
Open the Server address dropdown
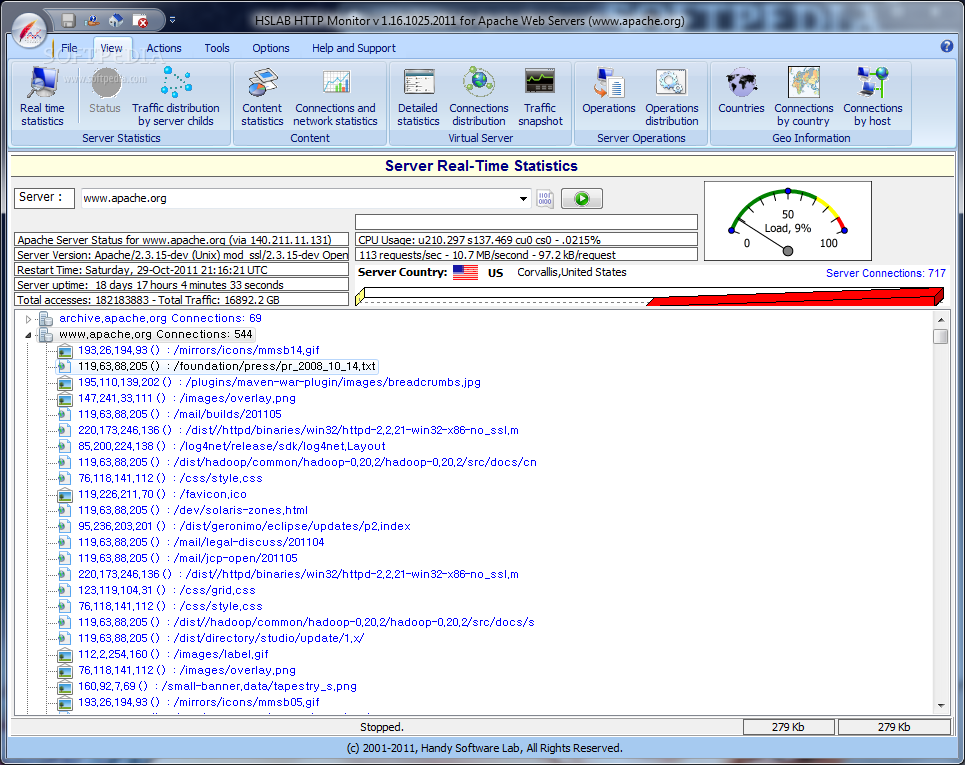(x=523, y=199)
